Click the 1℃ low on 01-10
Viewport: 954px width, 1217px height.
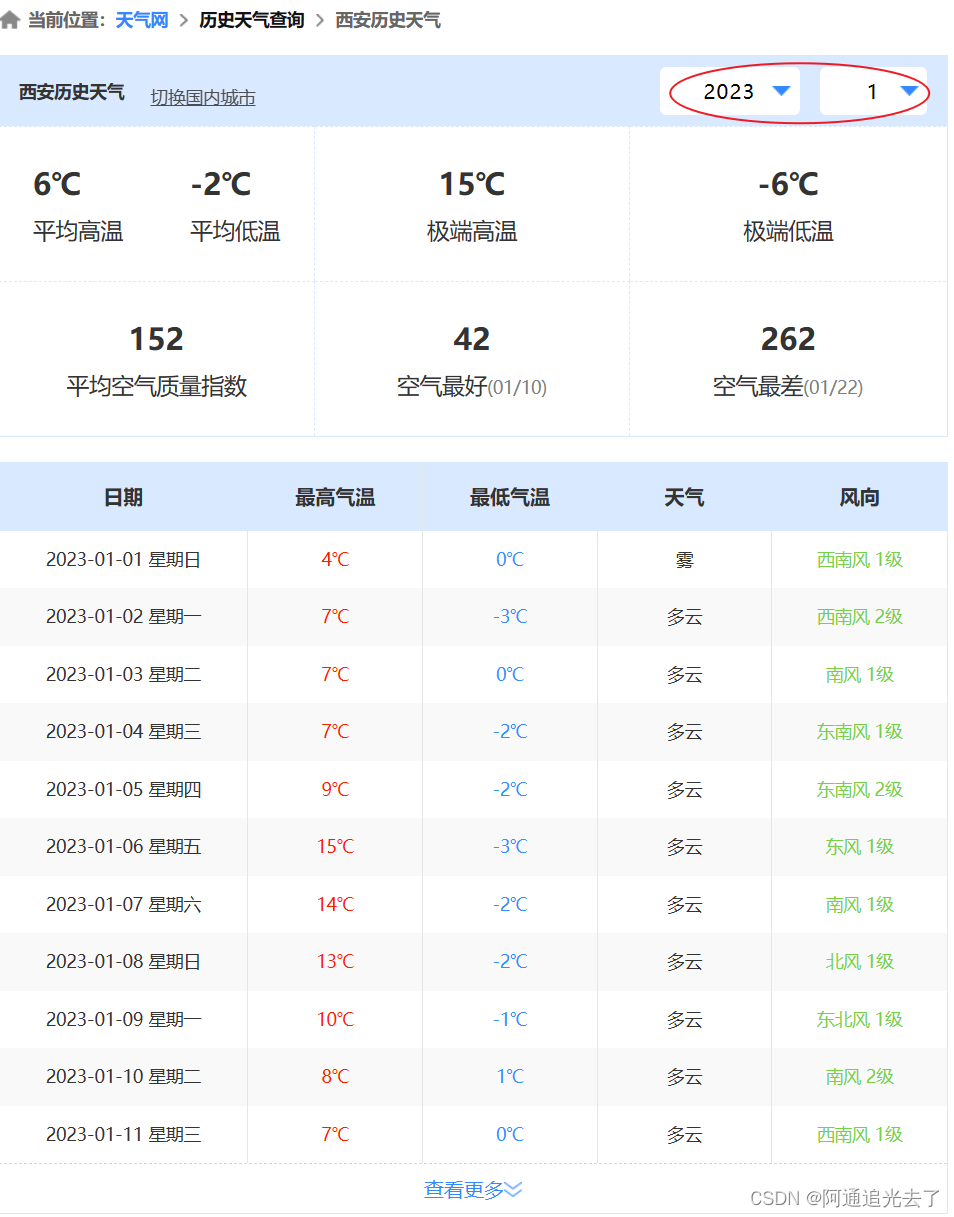pyautogui.click(x=510, y=1077)
